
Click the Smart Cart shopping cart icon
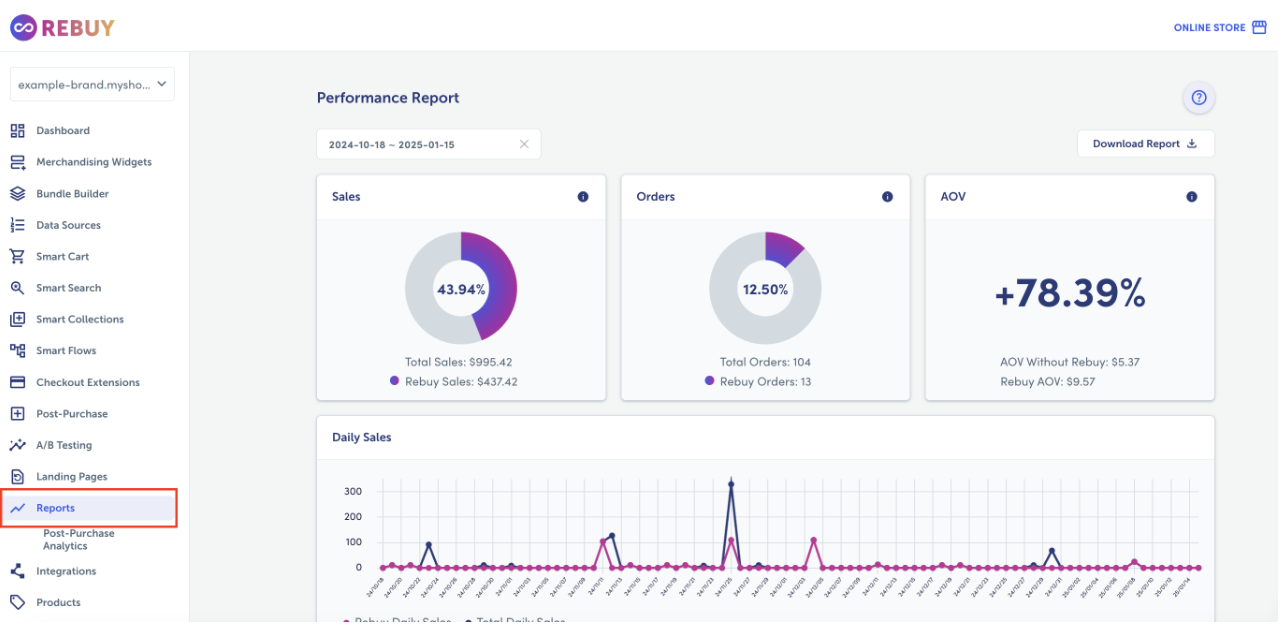coord(17,257)
